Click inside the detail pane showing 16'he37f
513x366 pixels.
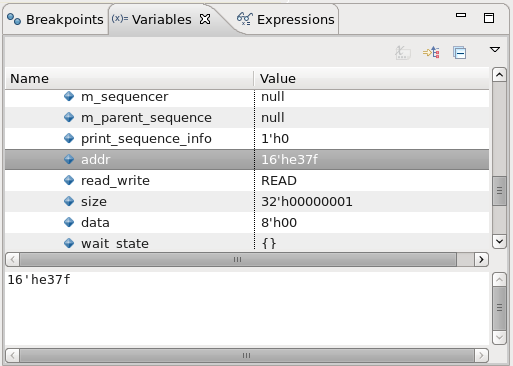247,308
